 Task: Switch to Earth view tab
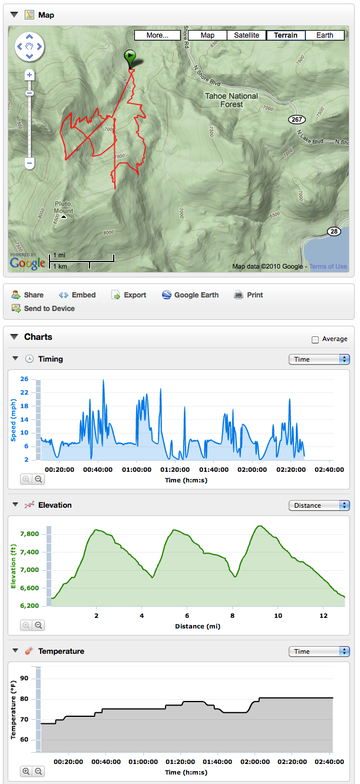[x=325, y=36]
